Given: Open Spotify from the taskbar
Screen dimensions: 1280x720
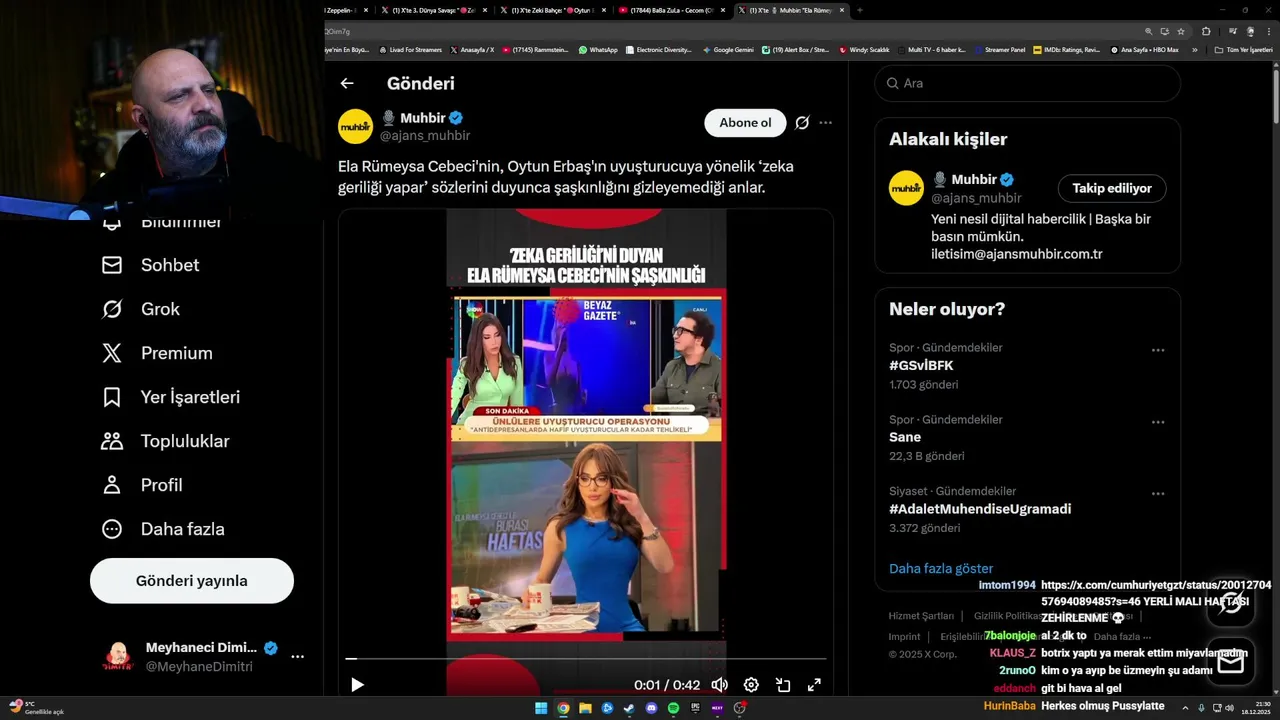Looking at the screenshot, I should click(x=673, y=708).
